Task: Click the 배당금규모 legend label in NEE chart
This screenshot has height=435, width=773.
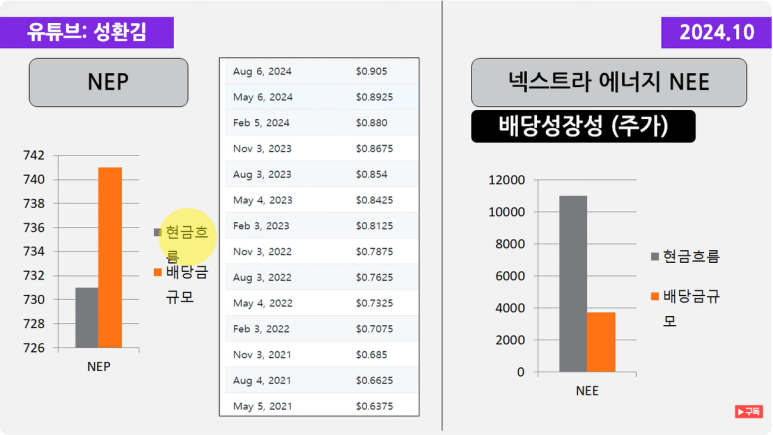Action: pos(691,308)
